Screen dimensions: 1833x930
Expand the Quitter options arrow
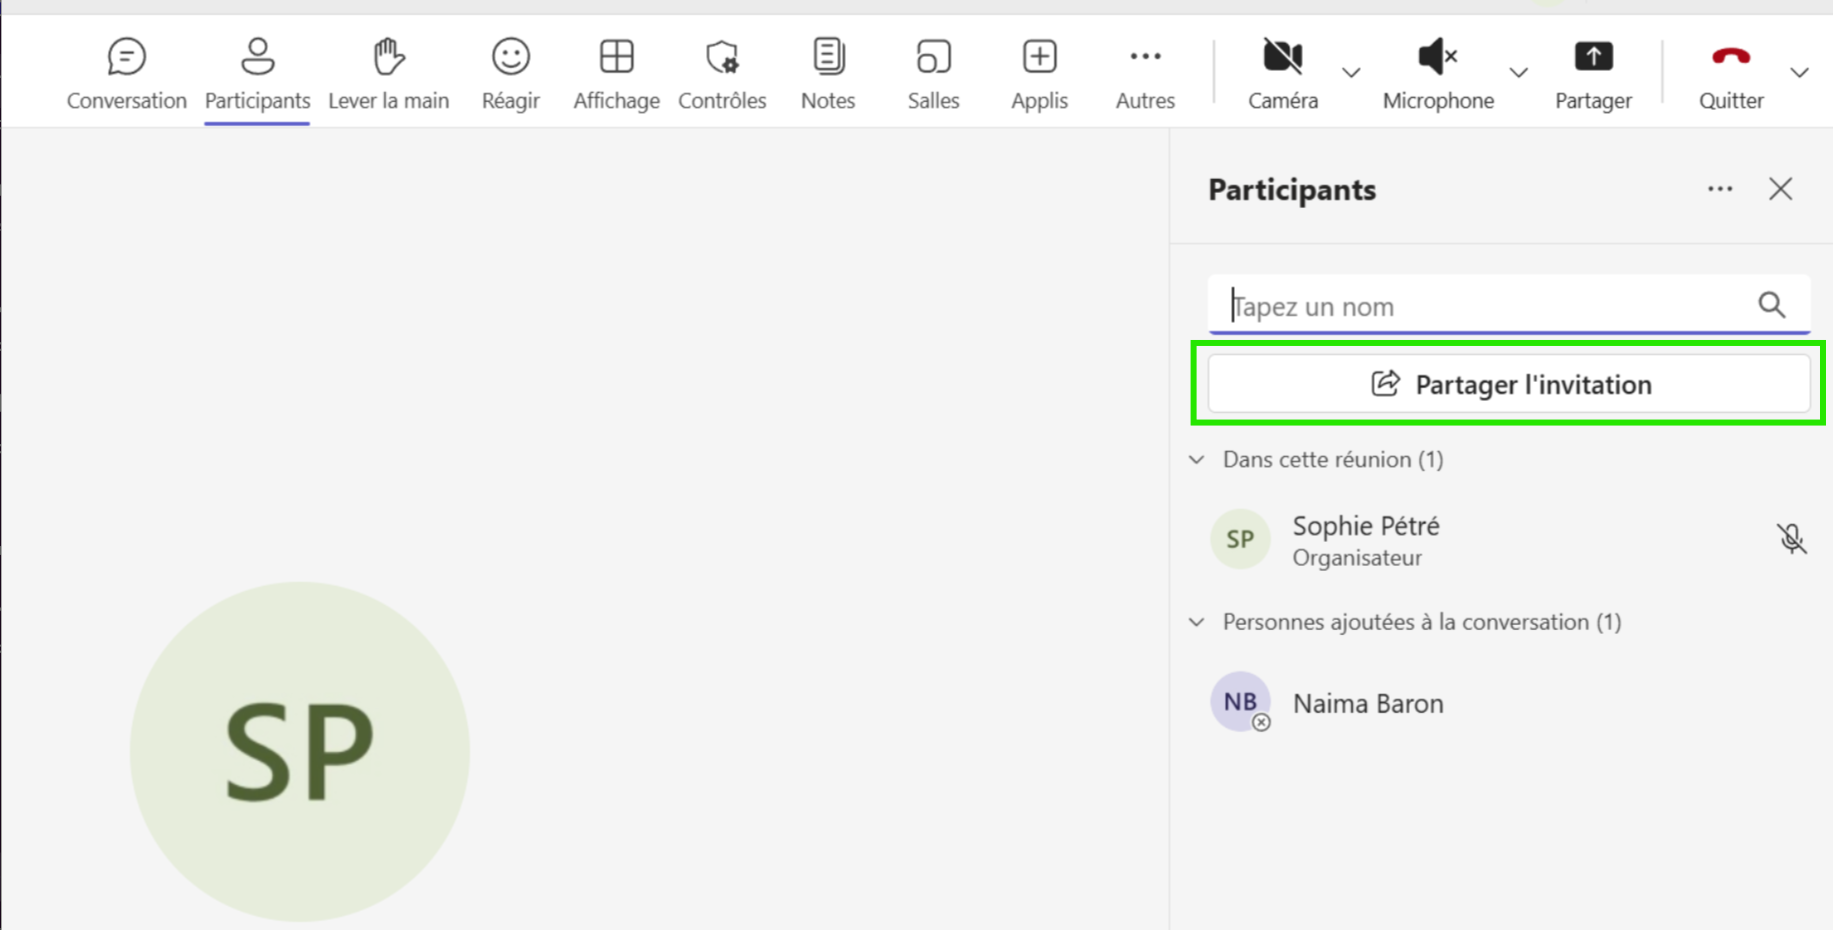click(x=1799, y=73)
